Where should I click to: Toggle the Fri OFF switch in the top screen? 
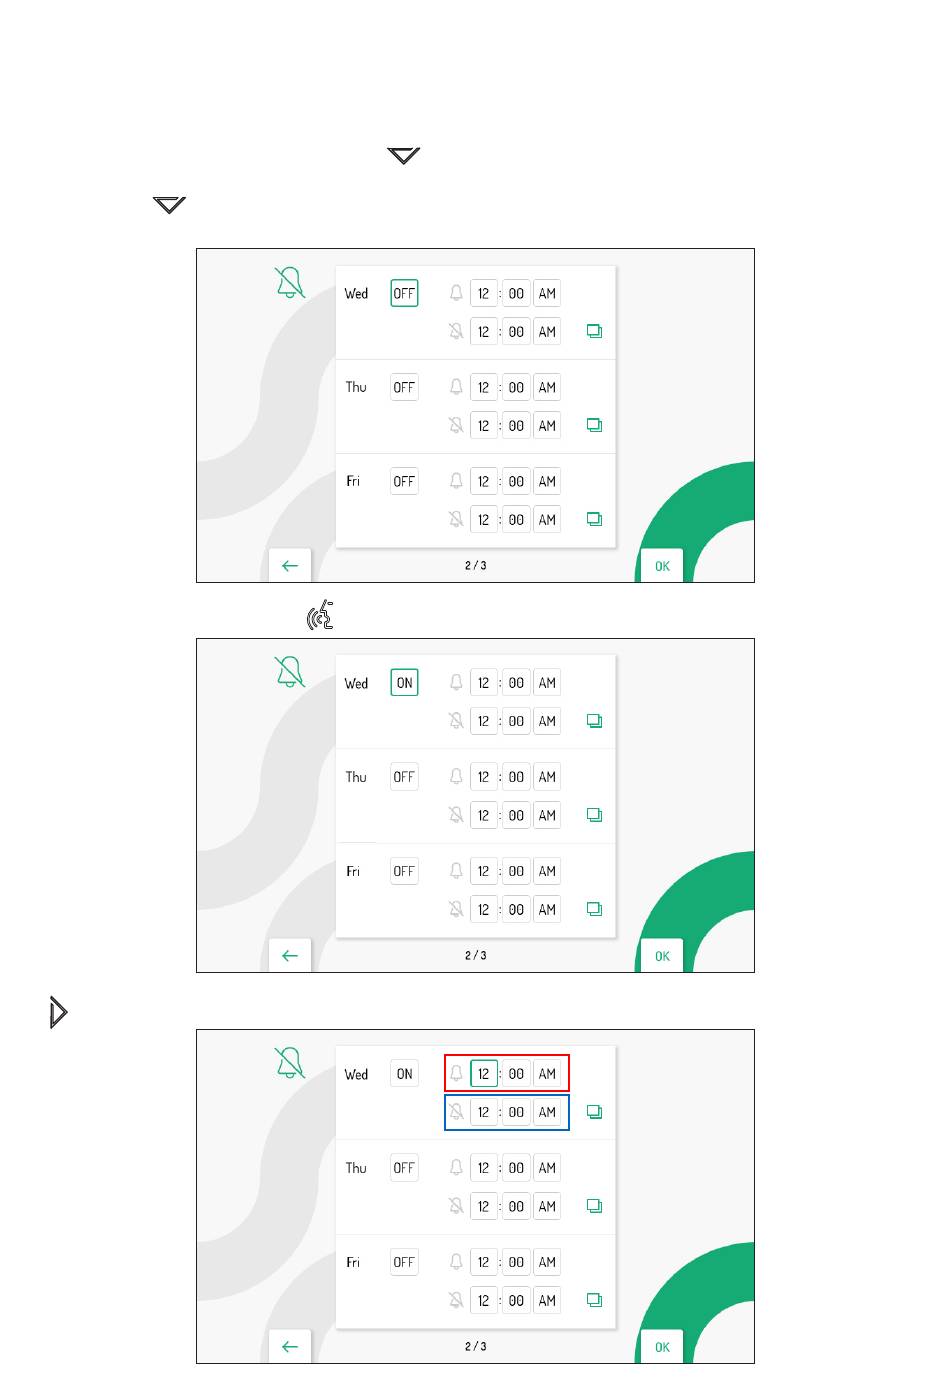(404, 481)
